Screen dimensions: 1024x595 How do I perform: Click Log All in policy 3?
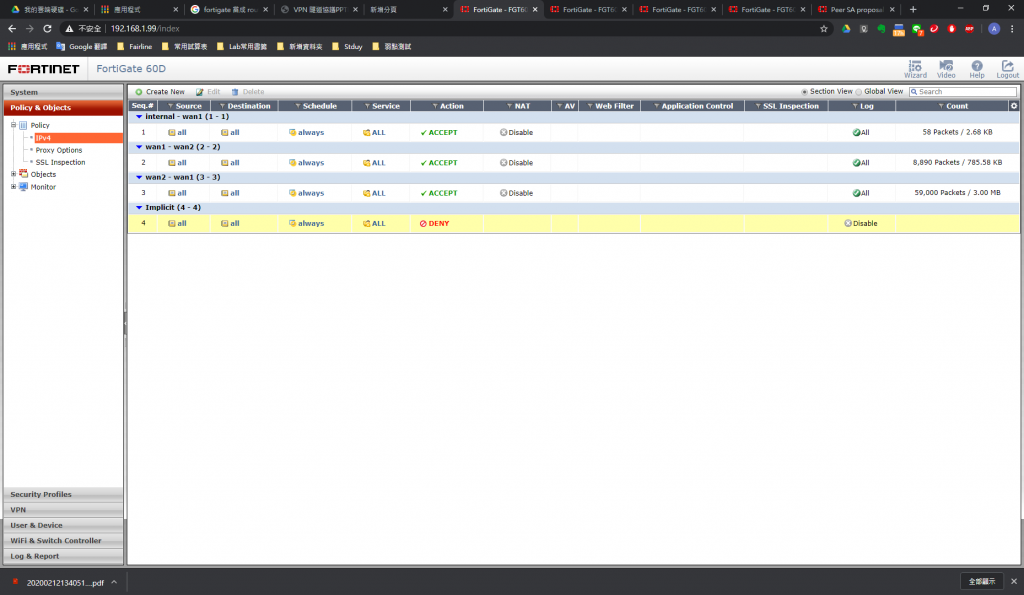(861, 193)
